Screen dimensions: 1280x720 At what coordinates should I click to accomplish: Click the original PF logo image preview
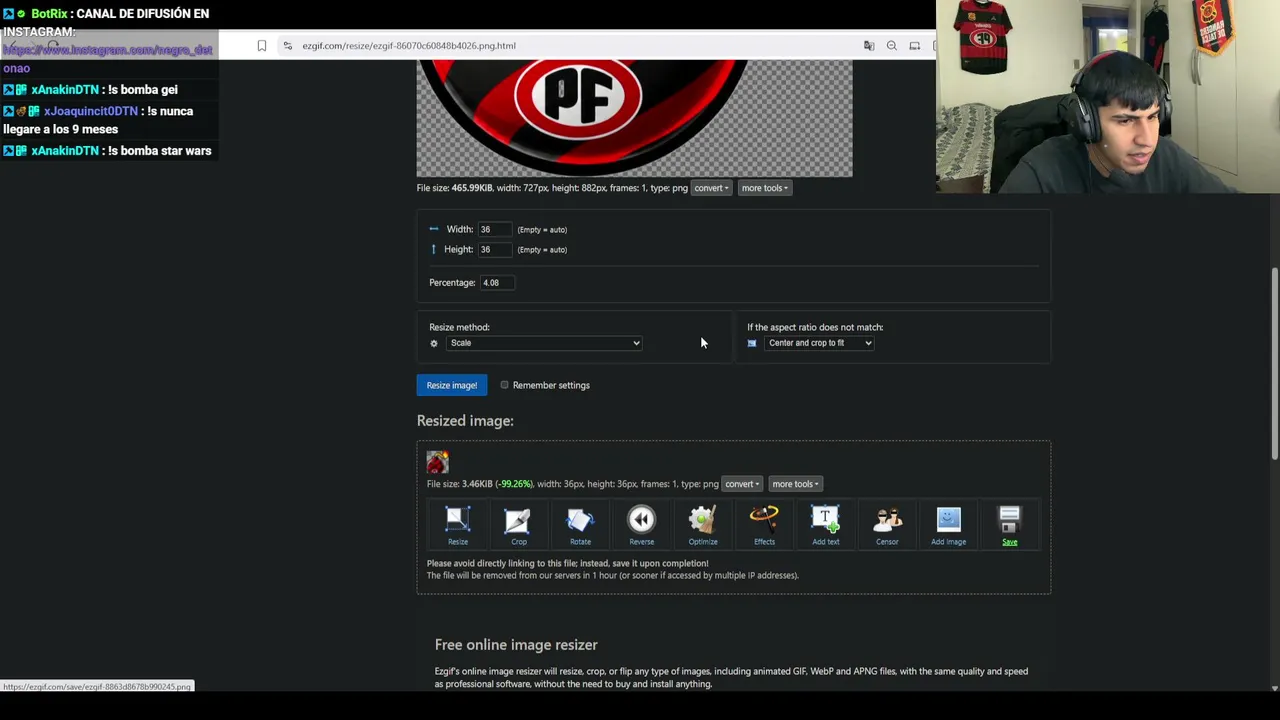point(634,118)
